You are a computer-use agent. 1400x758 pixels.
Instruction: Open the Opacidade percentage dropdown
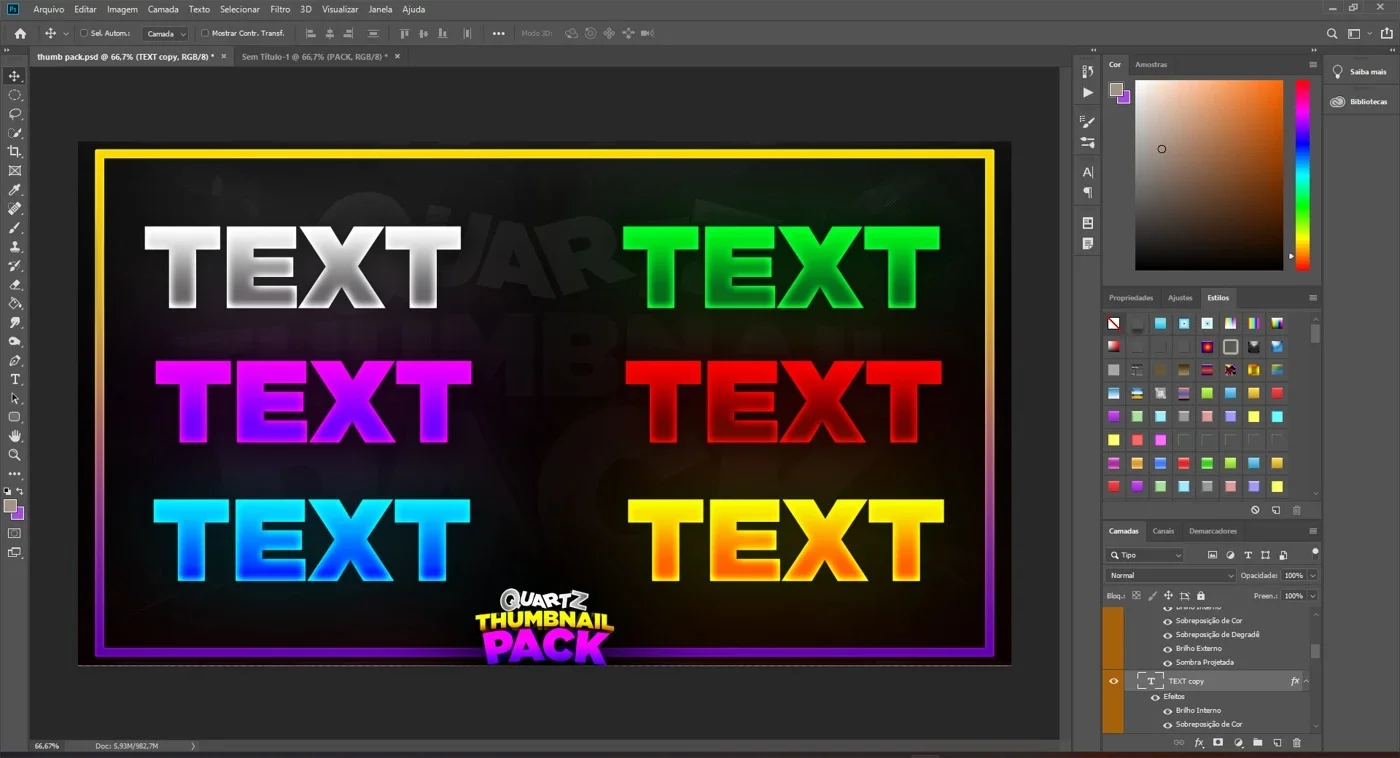coord(1312,576)
